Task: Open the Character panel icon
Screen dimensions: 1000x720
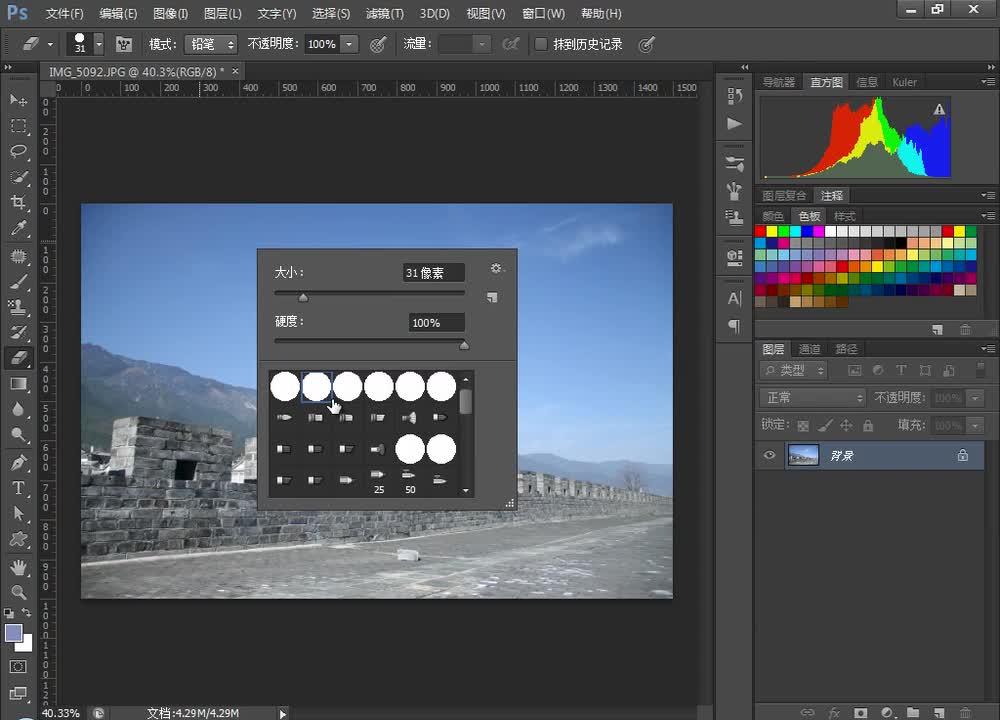Action: coord(735,298)
